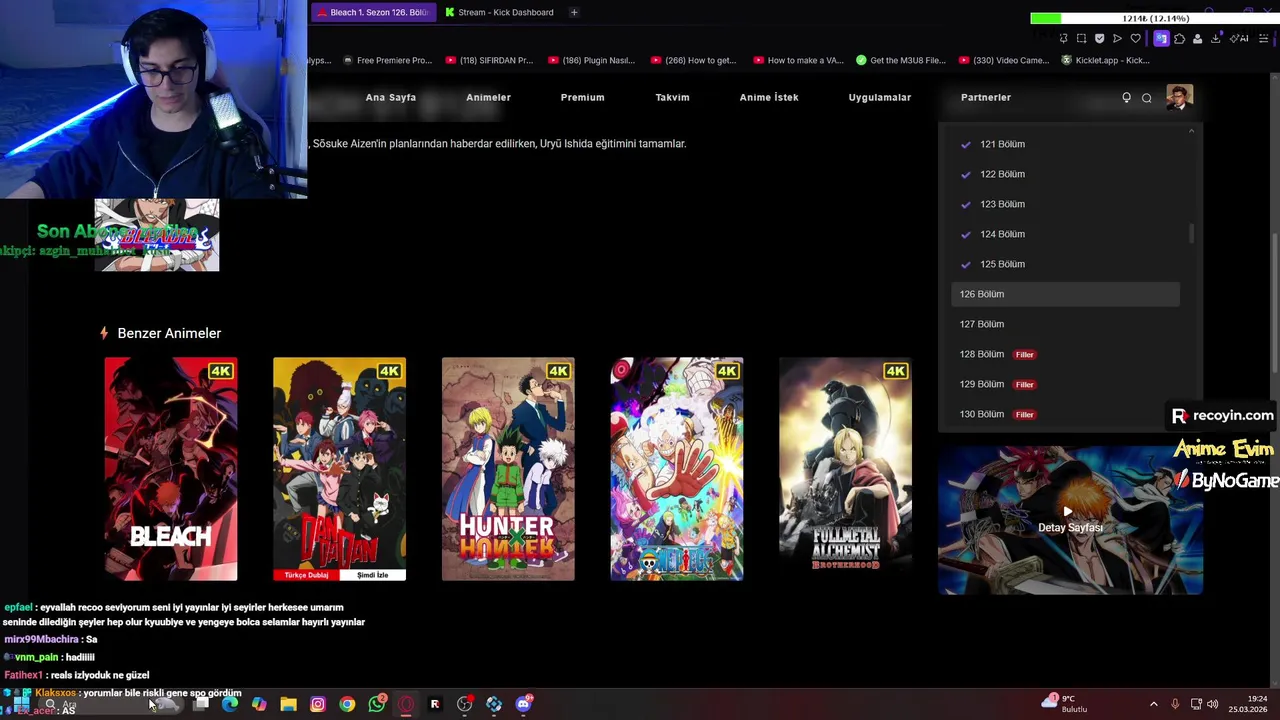Toggle watched checkmark for 125 Bölüm
The height and width of the screenshot is (720, 1280).
(x=966, y=264)
